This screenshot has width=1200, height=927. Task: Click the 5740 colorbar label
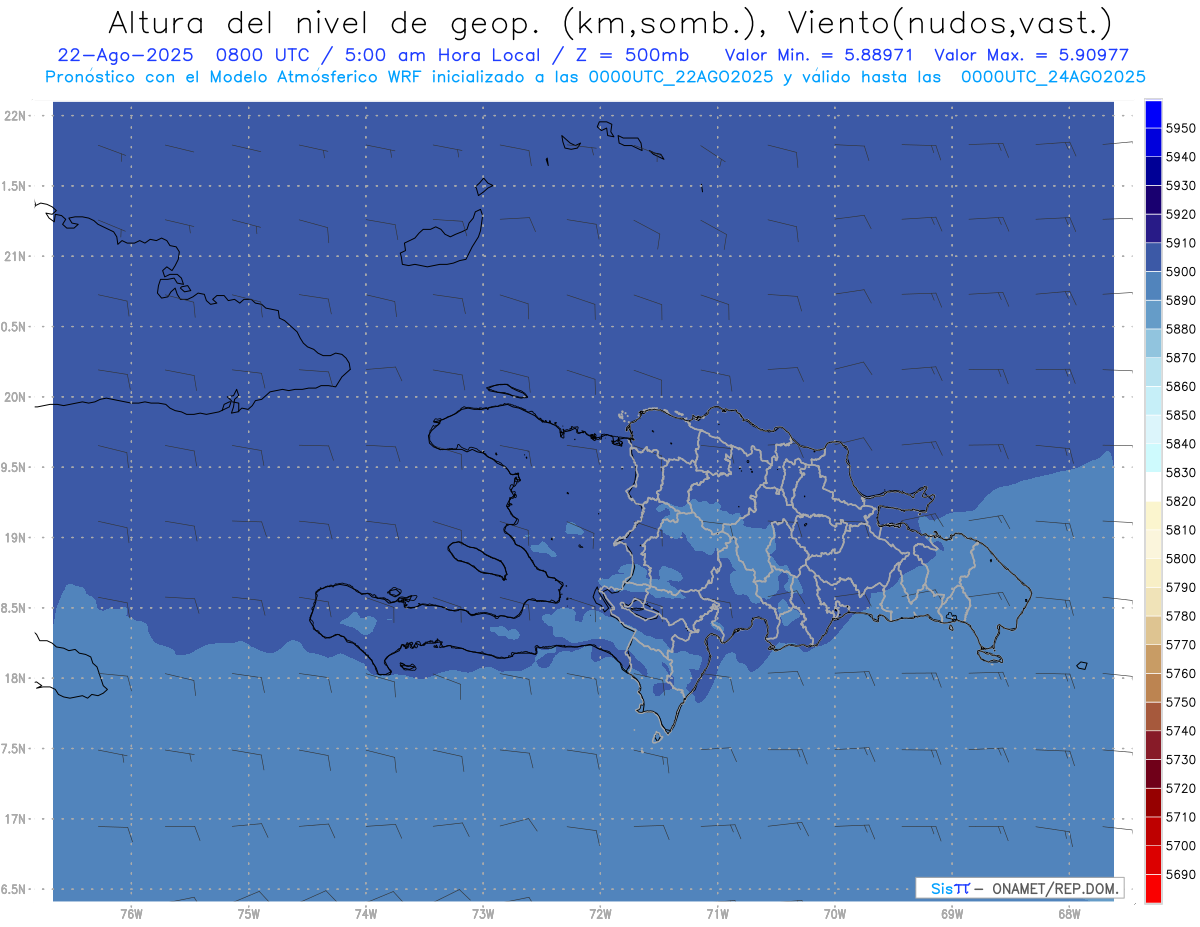click(1181, 731)
